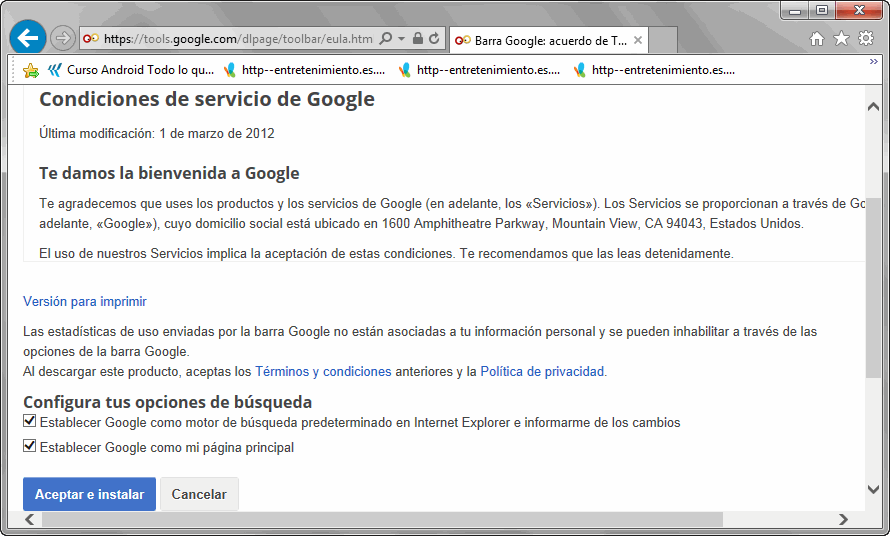The height and width of the screenshot is (536, 890).
Task: Open Política de privacidad link
Action: (x=542, y=372)
